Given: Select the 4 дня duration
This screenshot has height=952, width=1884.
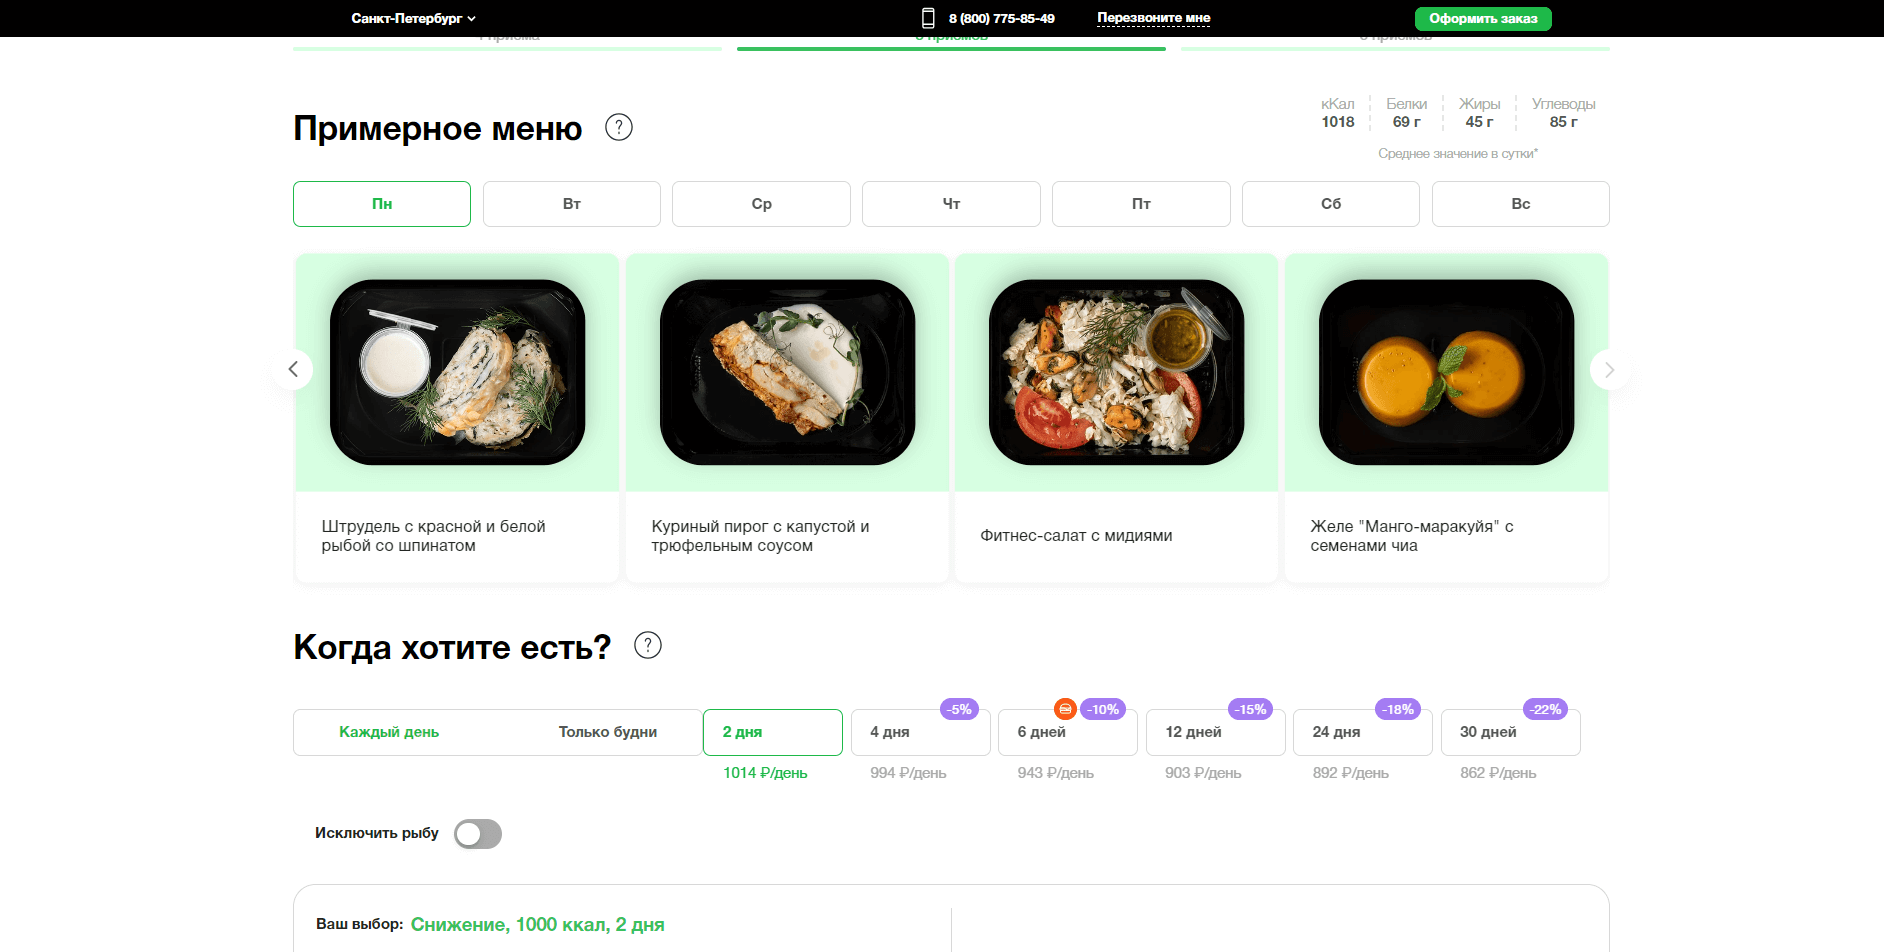Looking at the screenshot, I should coord(921,732).
